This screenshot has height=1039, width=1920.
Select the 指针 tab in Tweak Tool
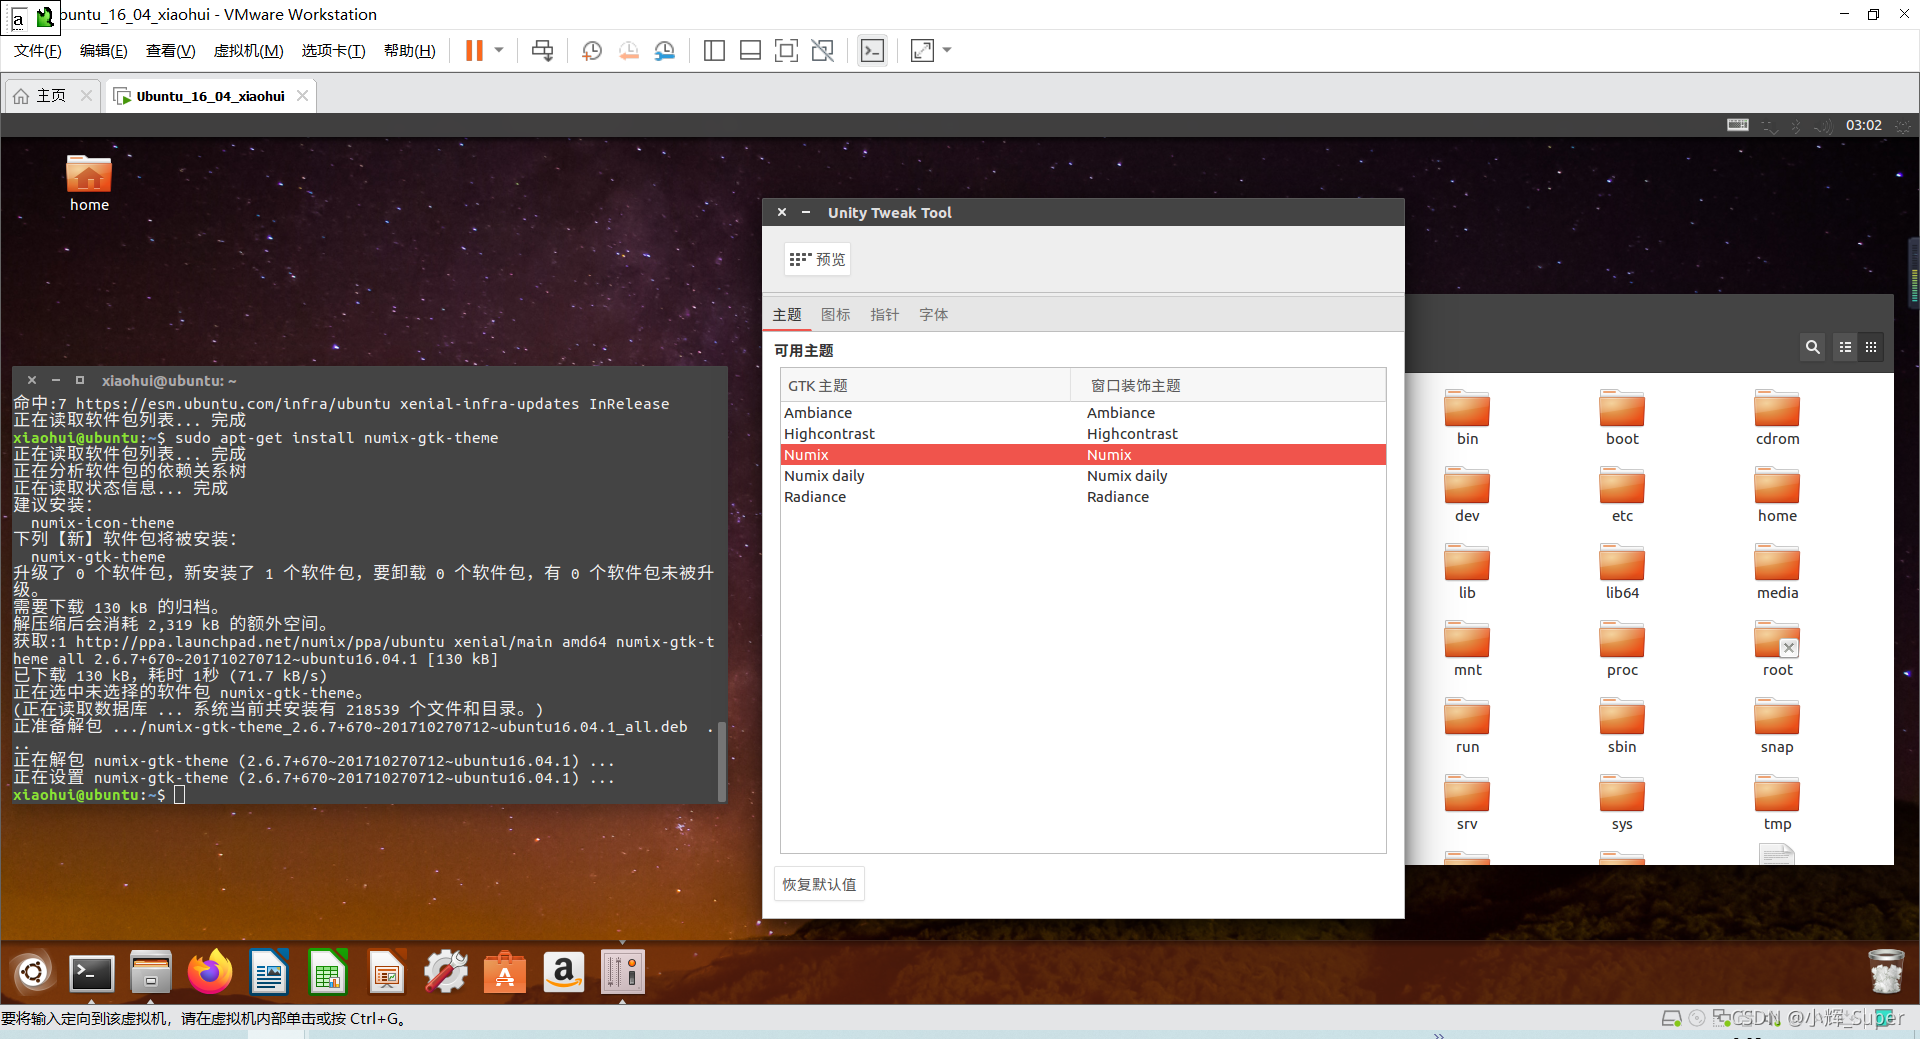coord(884,314)
